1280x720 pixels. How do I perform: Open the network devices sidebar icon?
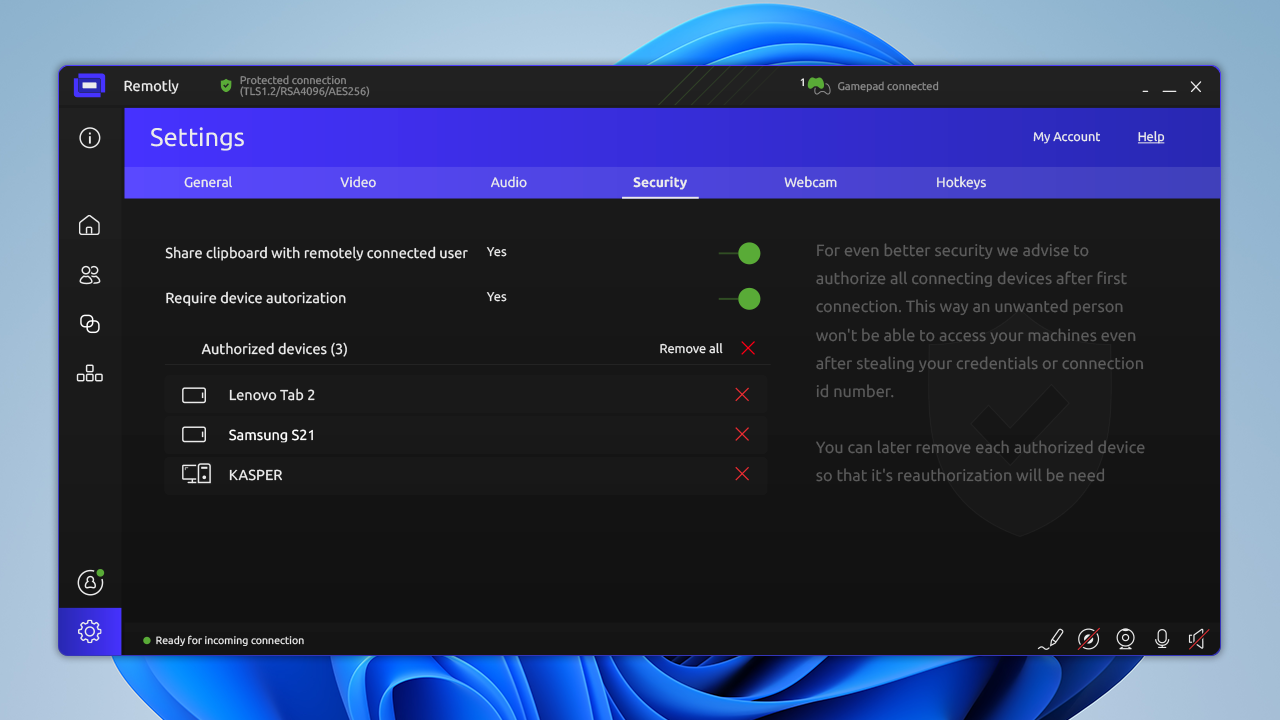90,374
